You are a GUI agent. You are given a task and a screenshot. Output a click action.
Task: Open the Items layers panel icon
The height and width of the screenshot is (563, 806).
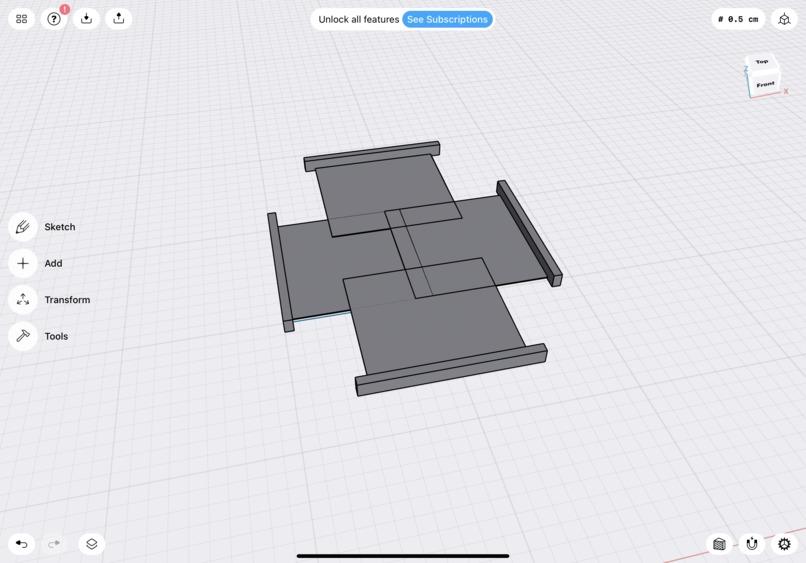point(91,543)
